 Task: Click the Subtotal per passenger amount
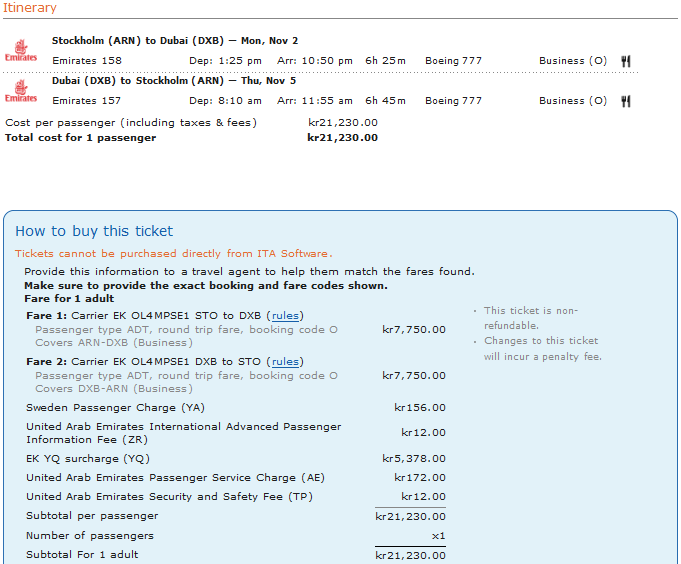click(x=410, y=517)
